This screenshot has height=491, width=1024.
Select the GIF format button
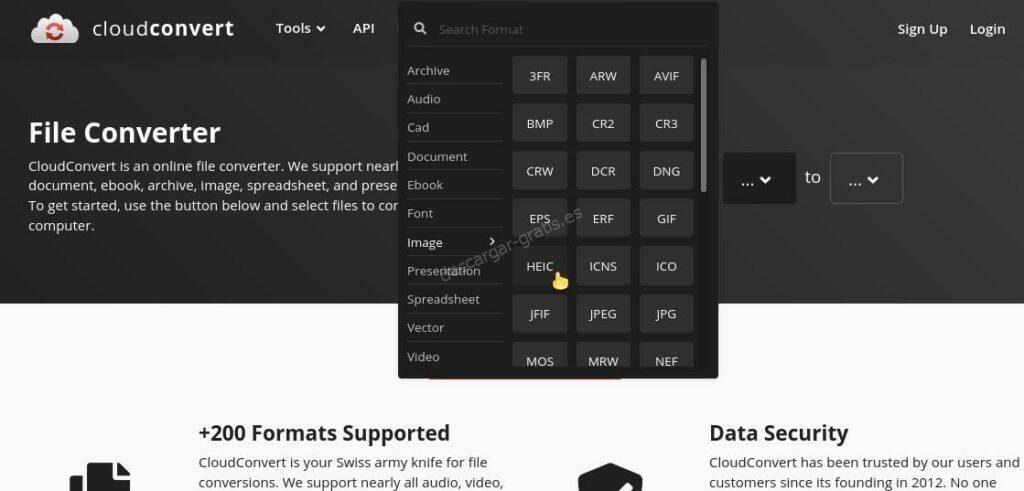pos(666,219)
